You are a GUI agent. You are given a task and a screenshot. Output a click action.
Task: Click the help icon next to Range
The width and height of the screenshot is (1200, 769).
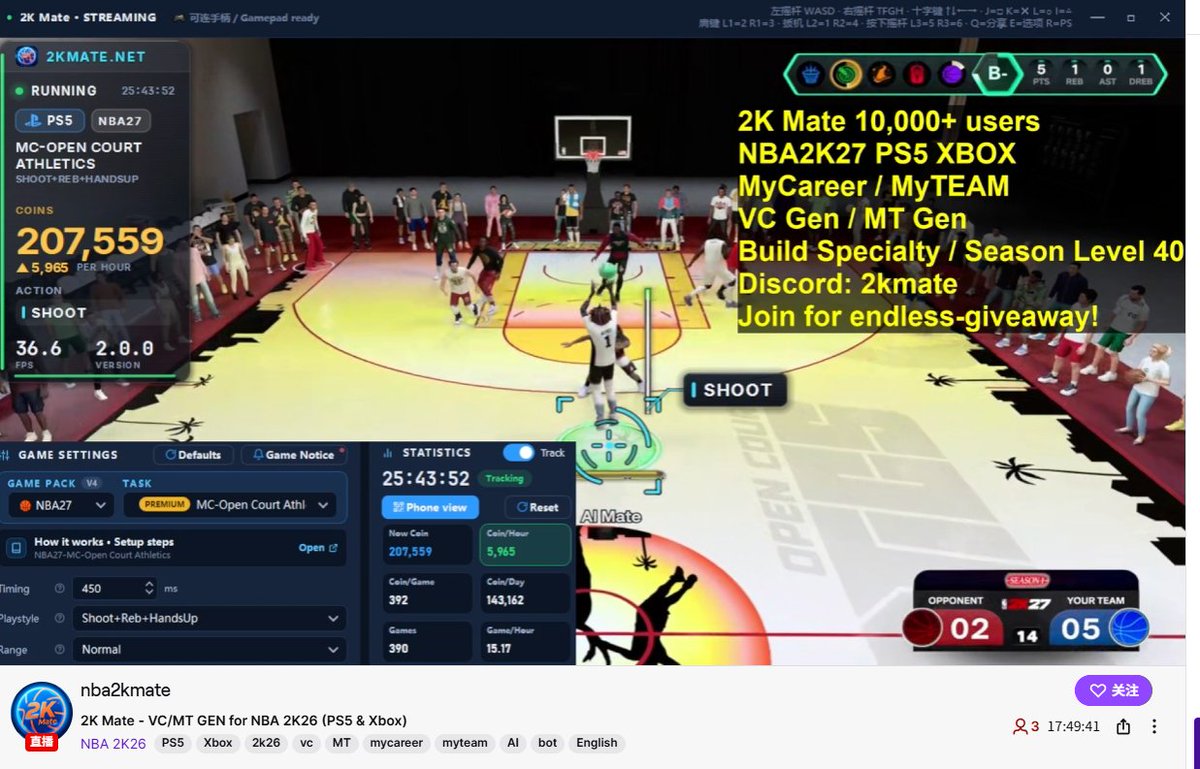pyautogui.click(x=60, y=650)
